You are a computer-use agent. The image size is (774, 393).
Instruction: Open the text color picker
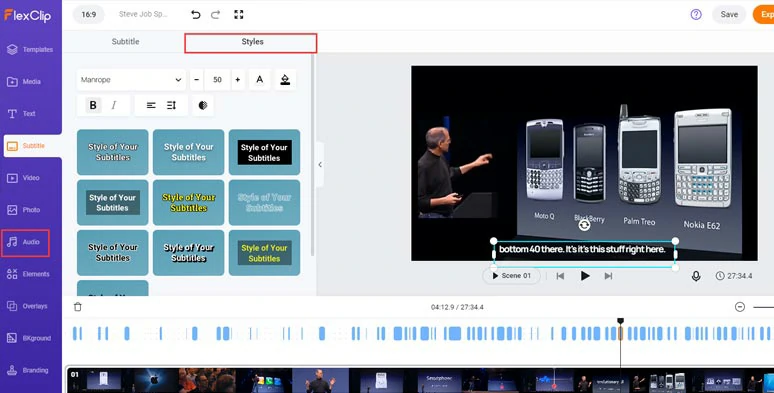click(x=260, y=79)
